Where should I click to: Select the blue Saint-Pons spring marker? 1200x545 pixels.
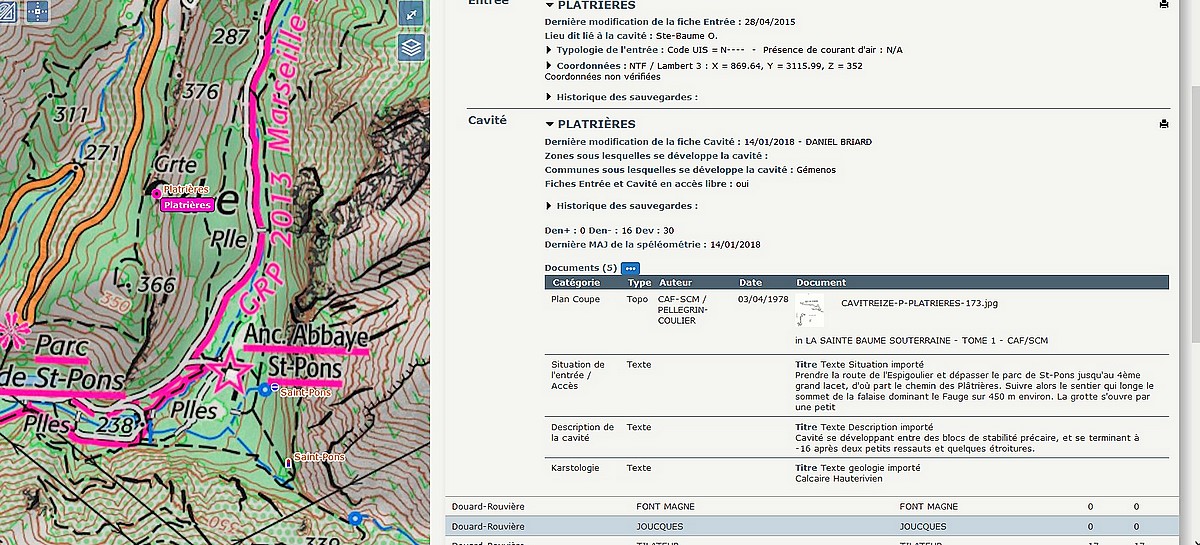[265, 389]
